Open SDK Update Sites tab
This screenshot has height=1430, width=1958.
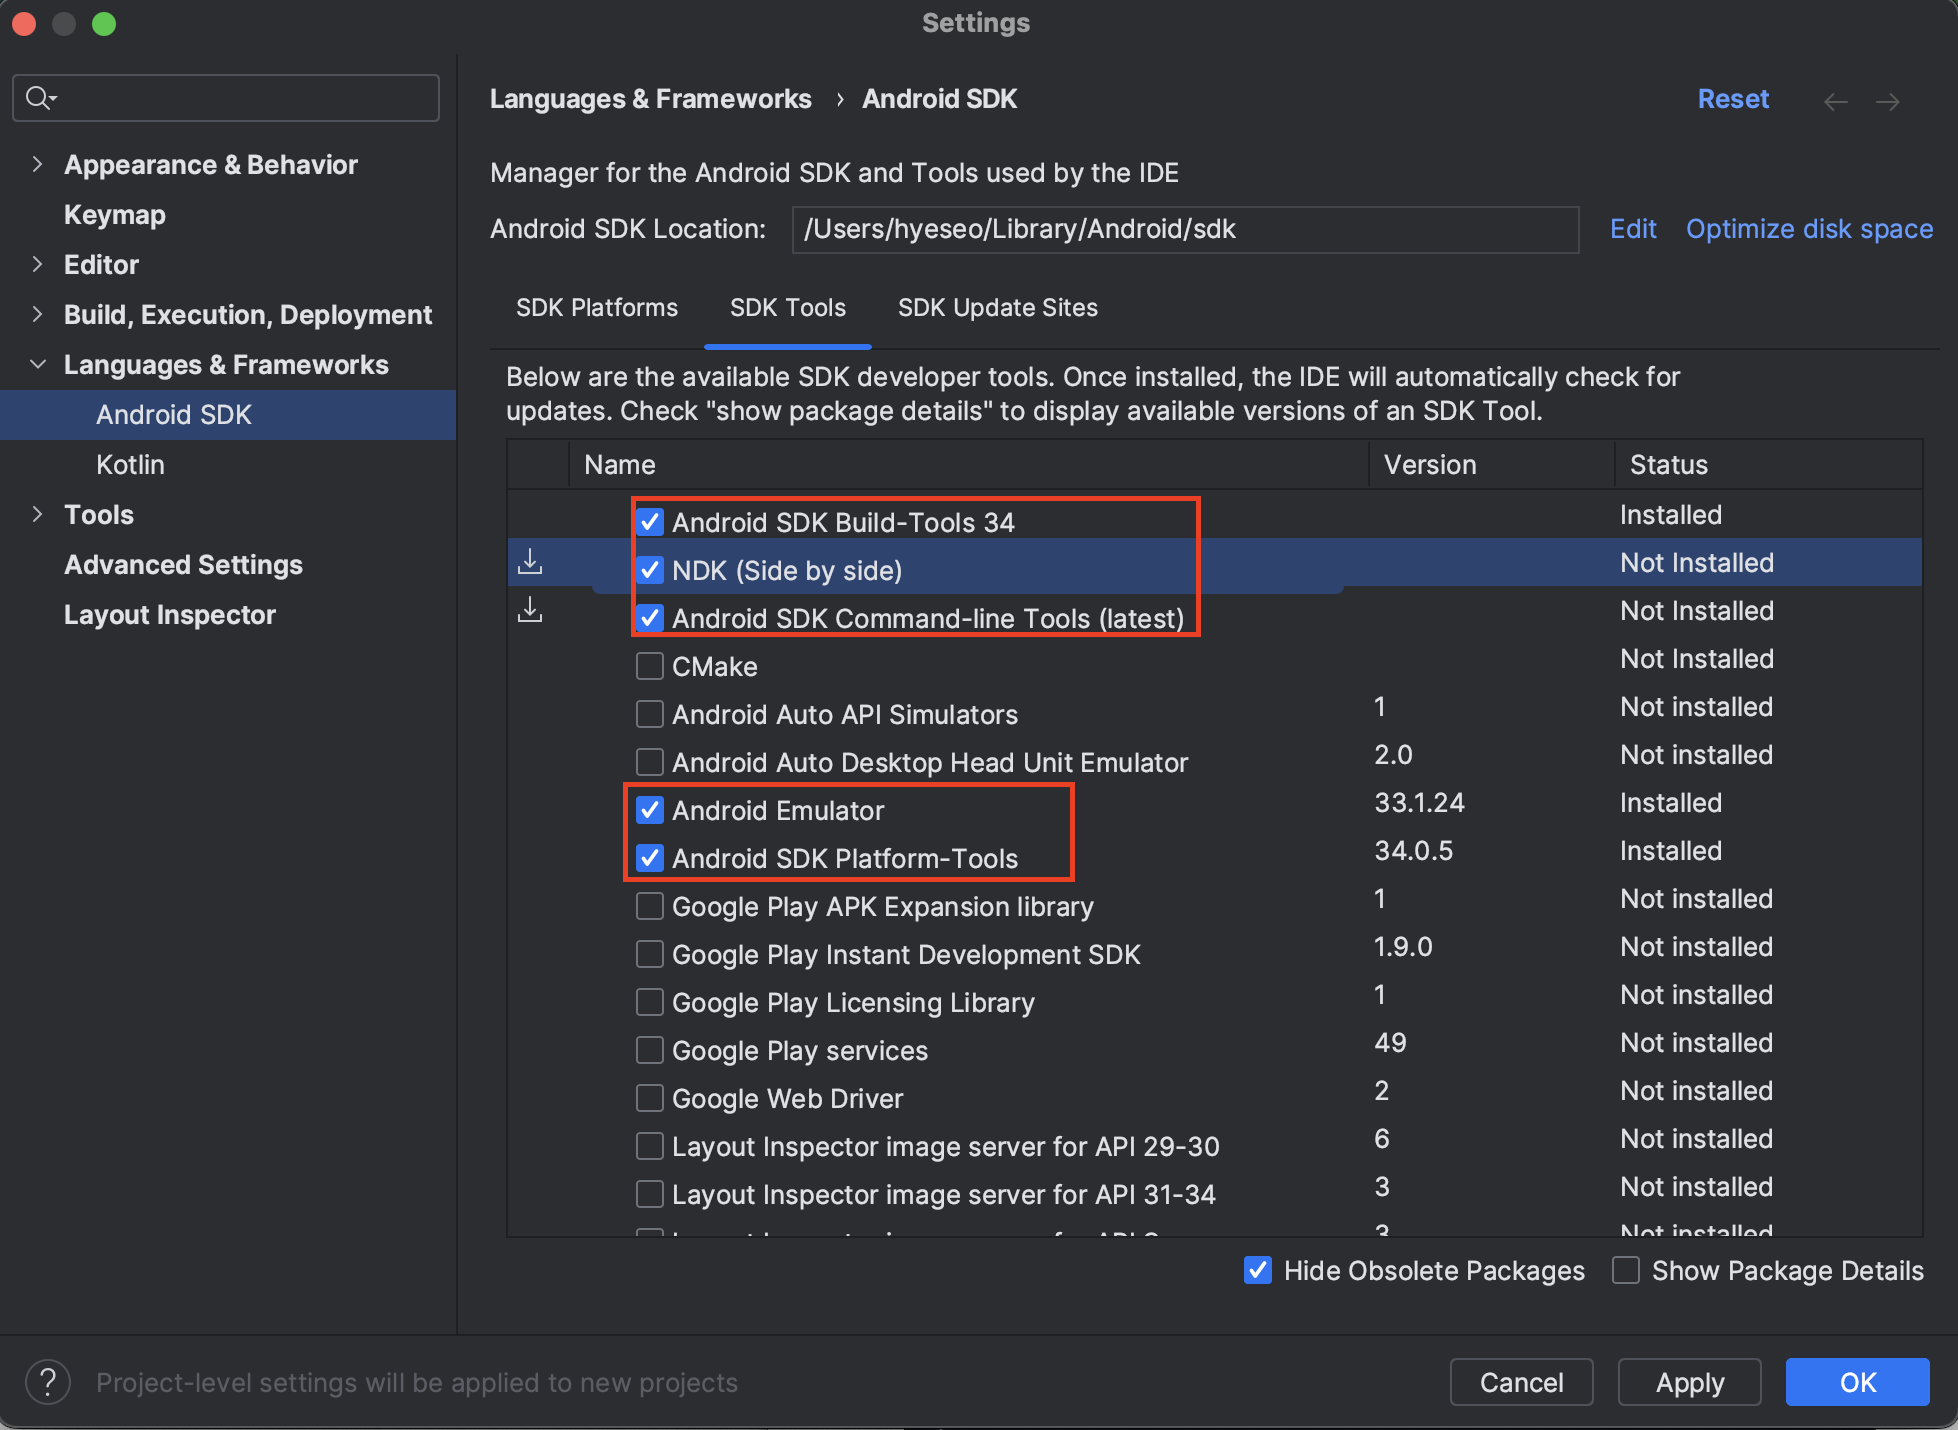[998, 307]
